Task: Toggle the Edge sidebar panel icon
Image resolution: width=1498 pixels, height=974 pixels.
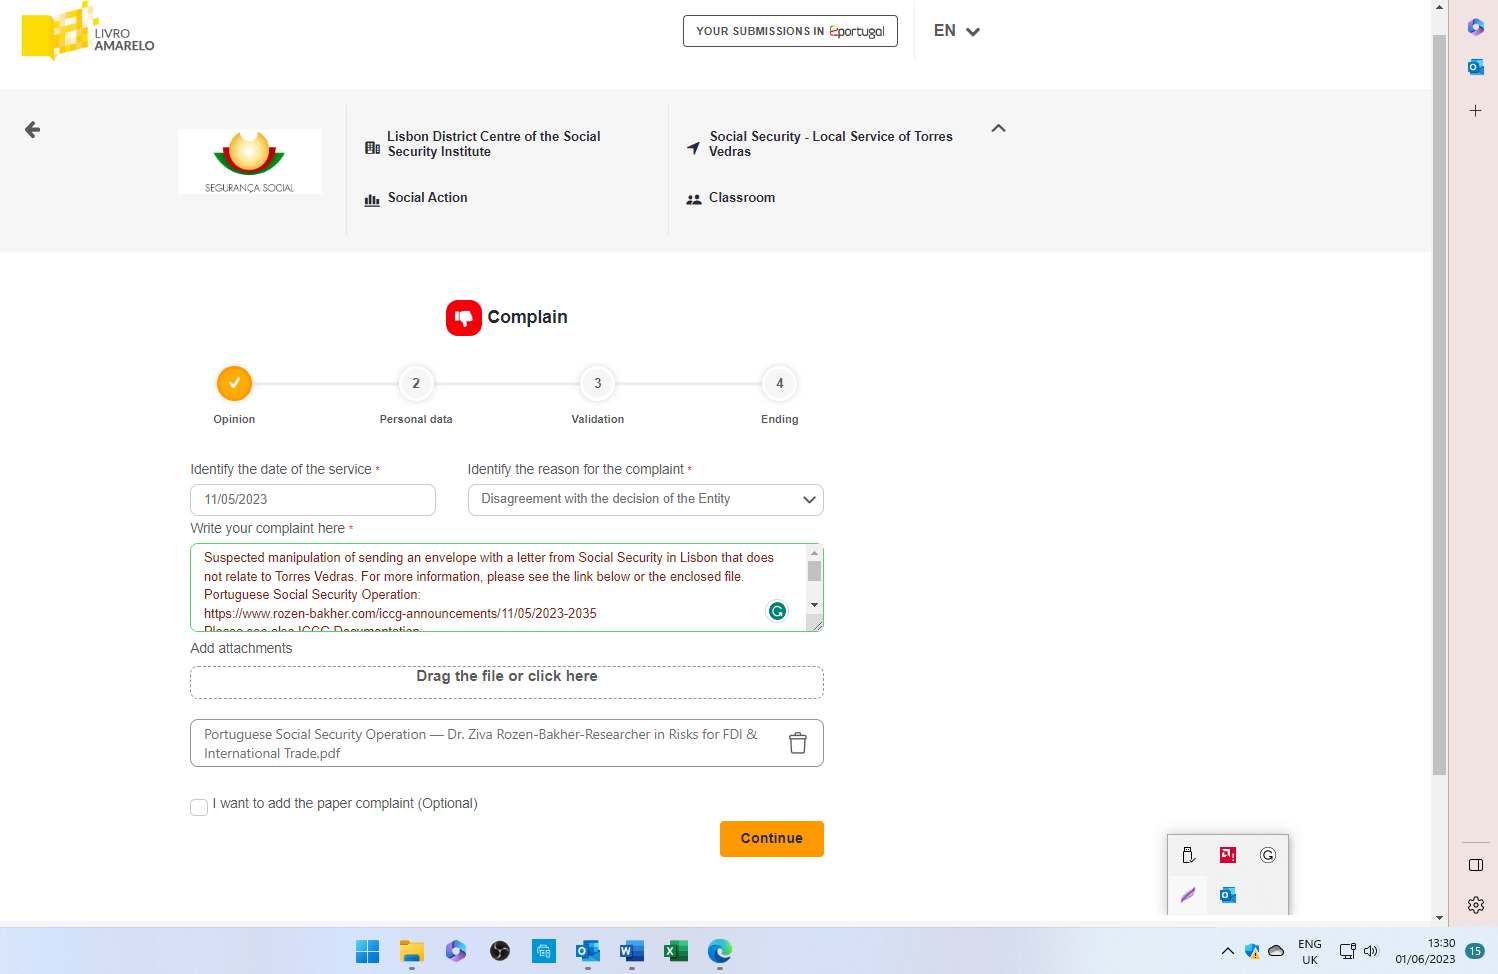Action: 1475,865
